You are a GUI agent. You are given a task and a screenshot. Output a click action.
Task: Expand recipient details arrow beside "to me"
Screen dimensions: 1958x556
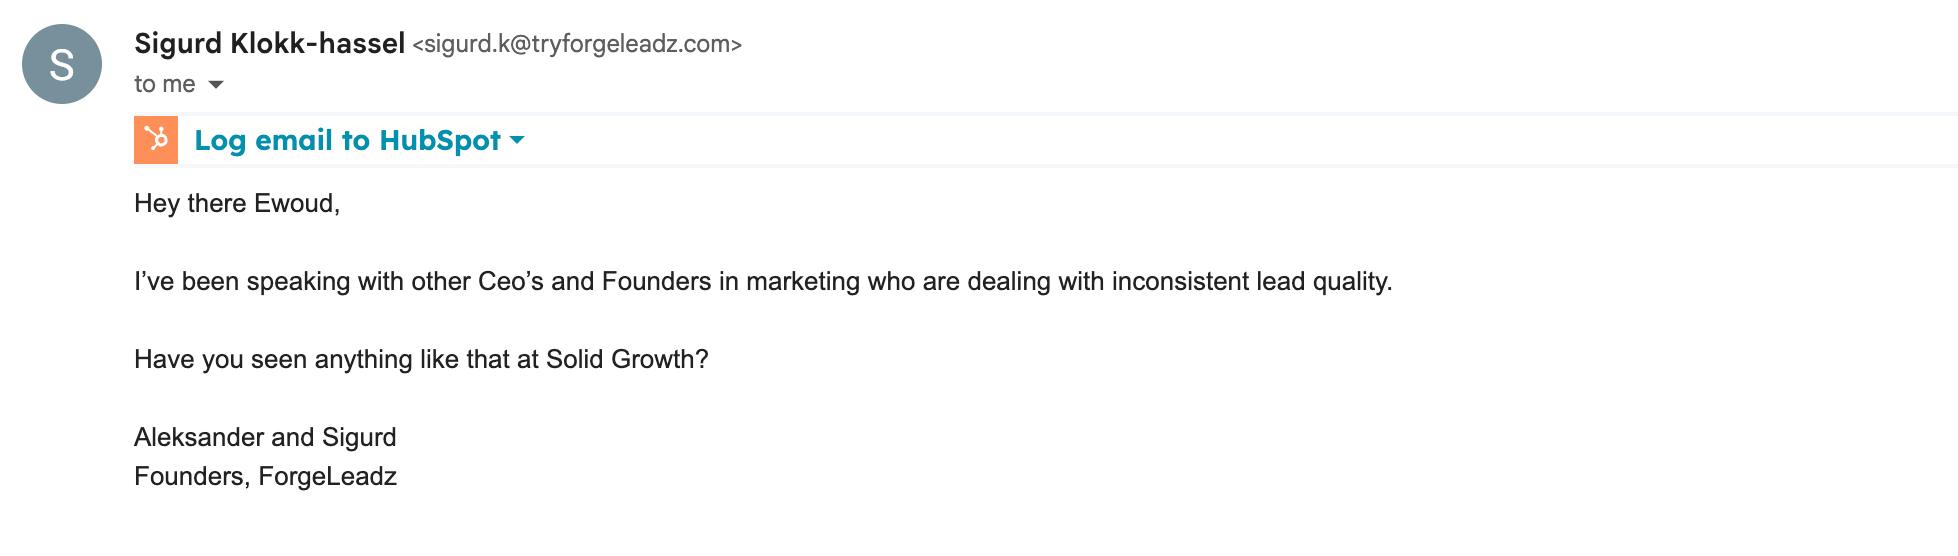point(216,85)
